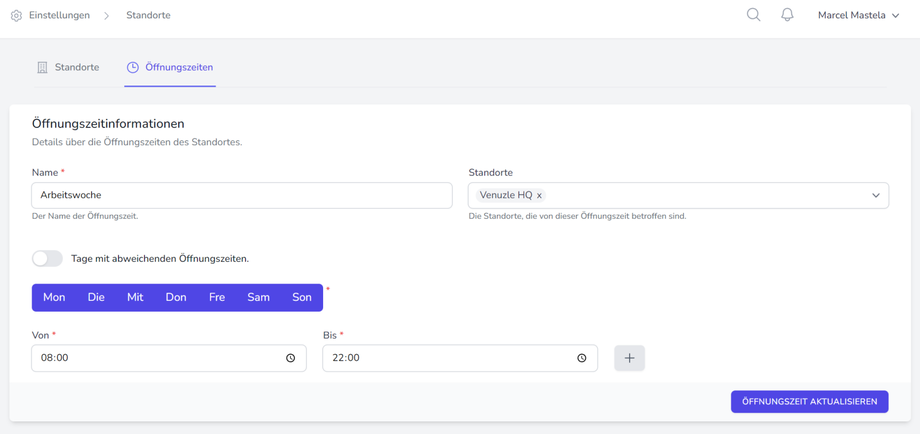Click the building icon on Standorte tab
Image resolution: width=920 pixels, height=434 pixels.
click(x=42, y=68)
